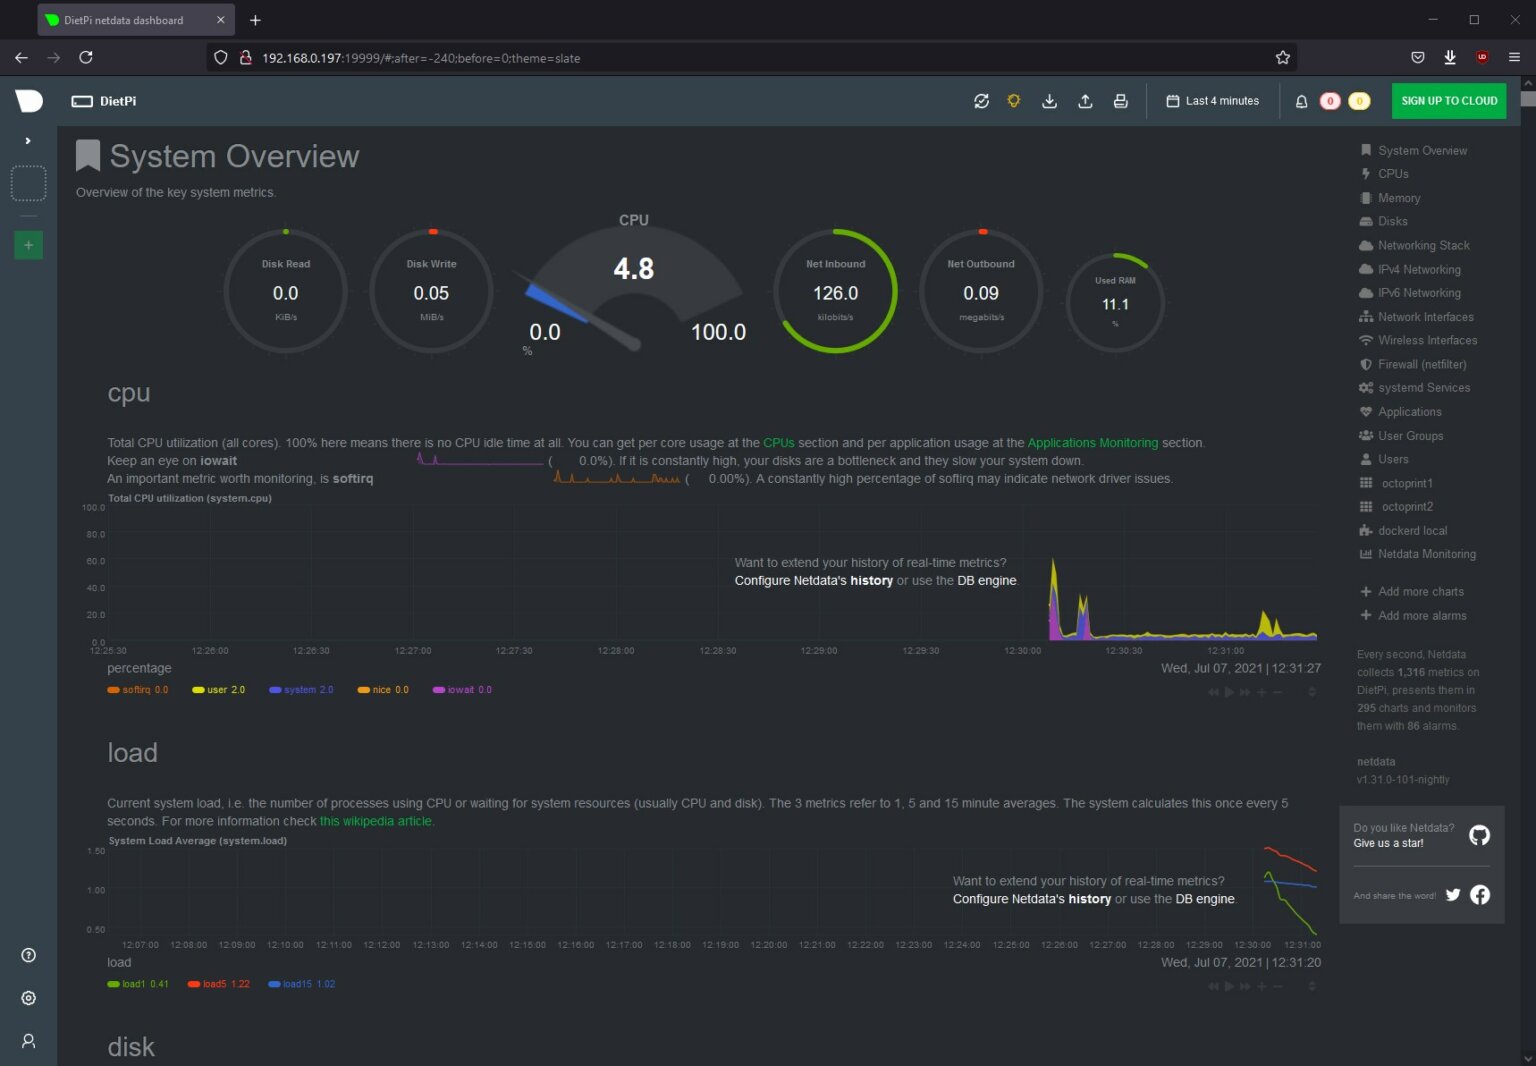Click the lightbulb highlight icon
The image size is (1536, 1066).
pyautogui.click(x=1013, y=101)
